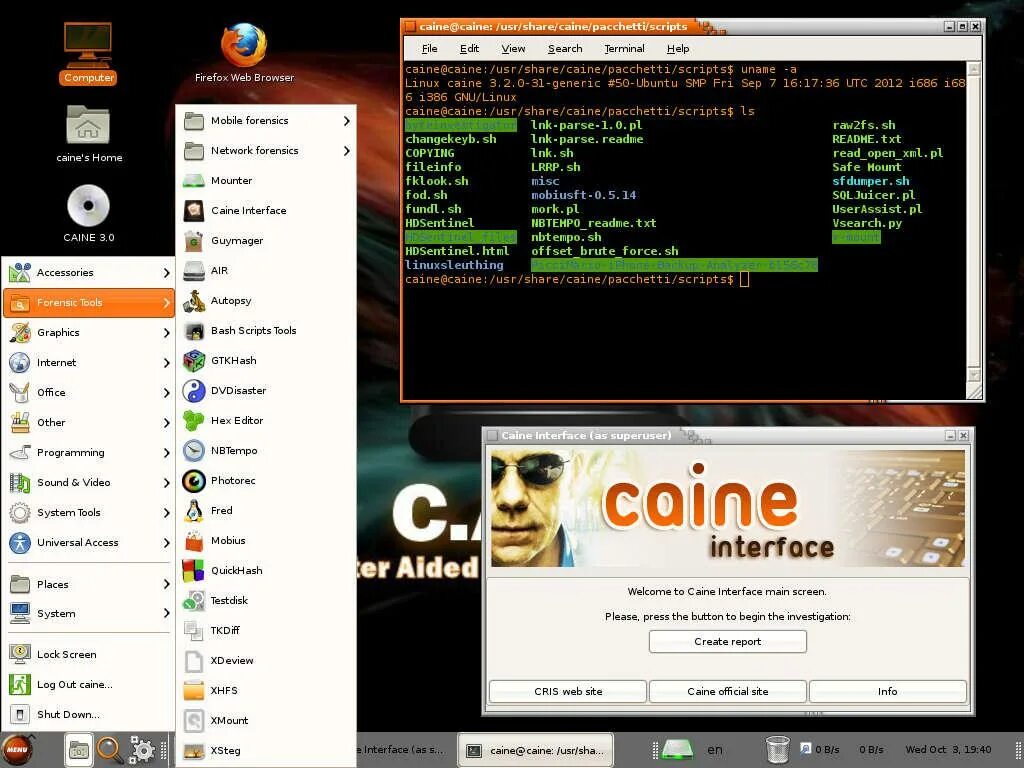Open the trash icon in panel
The image size is (1024, 768).
[x=777, y=750]
